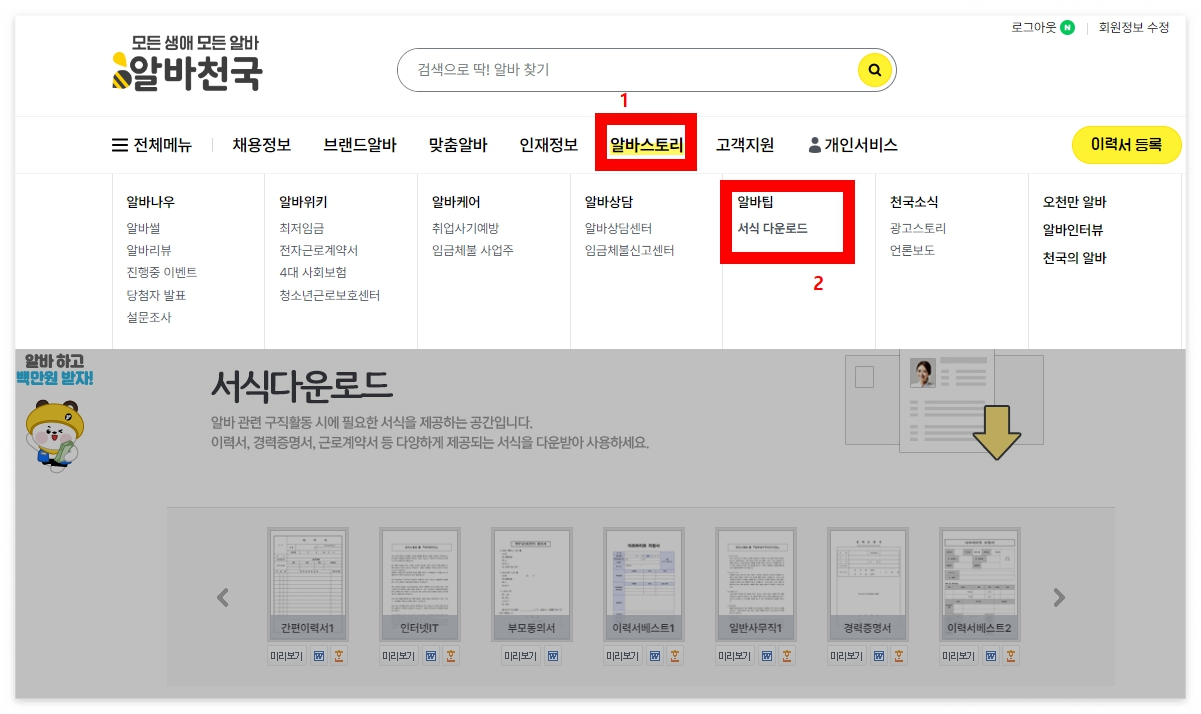
Task: Select the 알바스토리 menu tab
Action: point(647,145)
